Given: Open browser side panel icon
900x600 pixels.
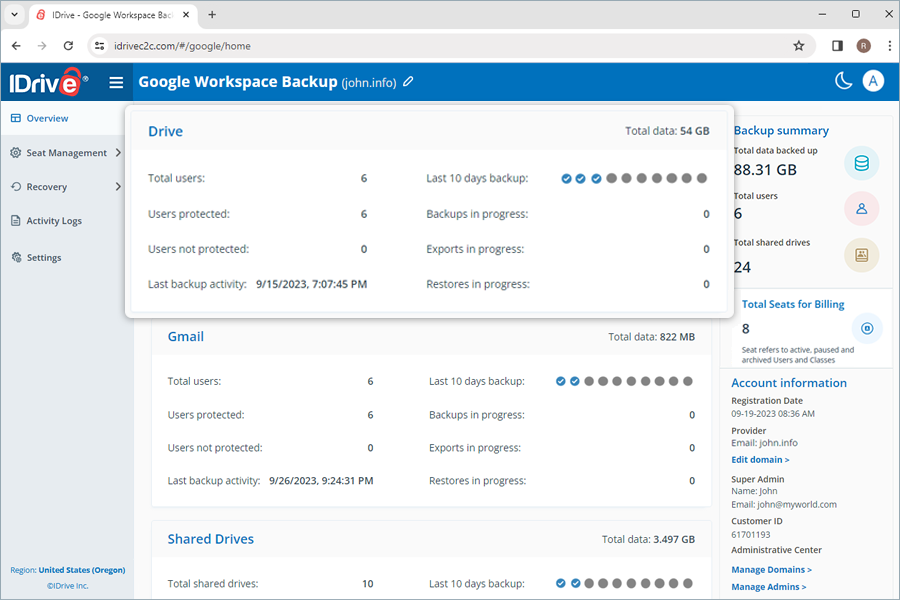Looking at the screenshot, I should [837, 46].
